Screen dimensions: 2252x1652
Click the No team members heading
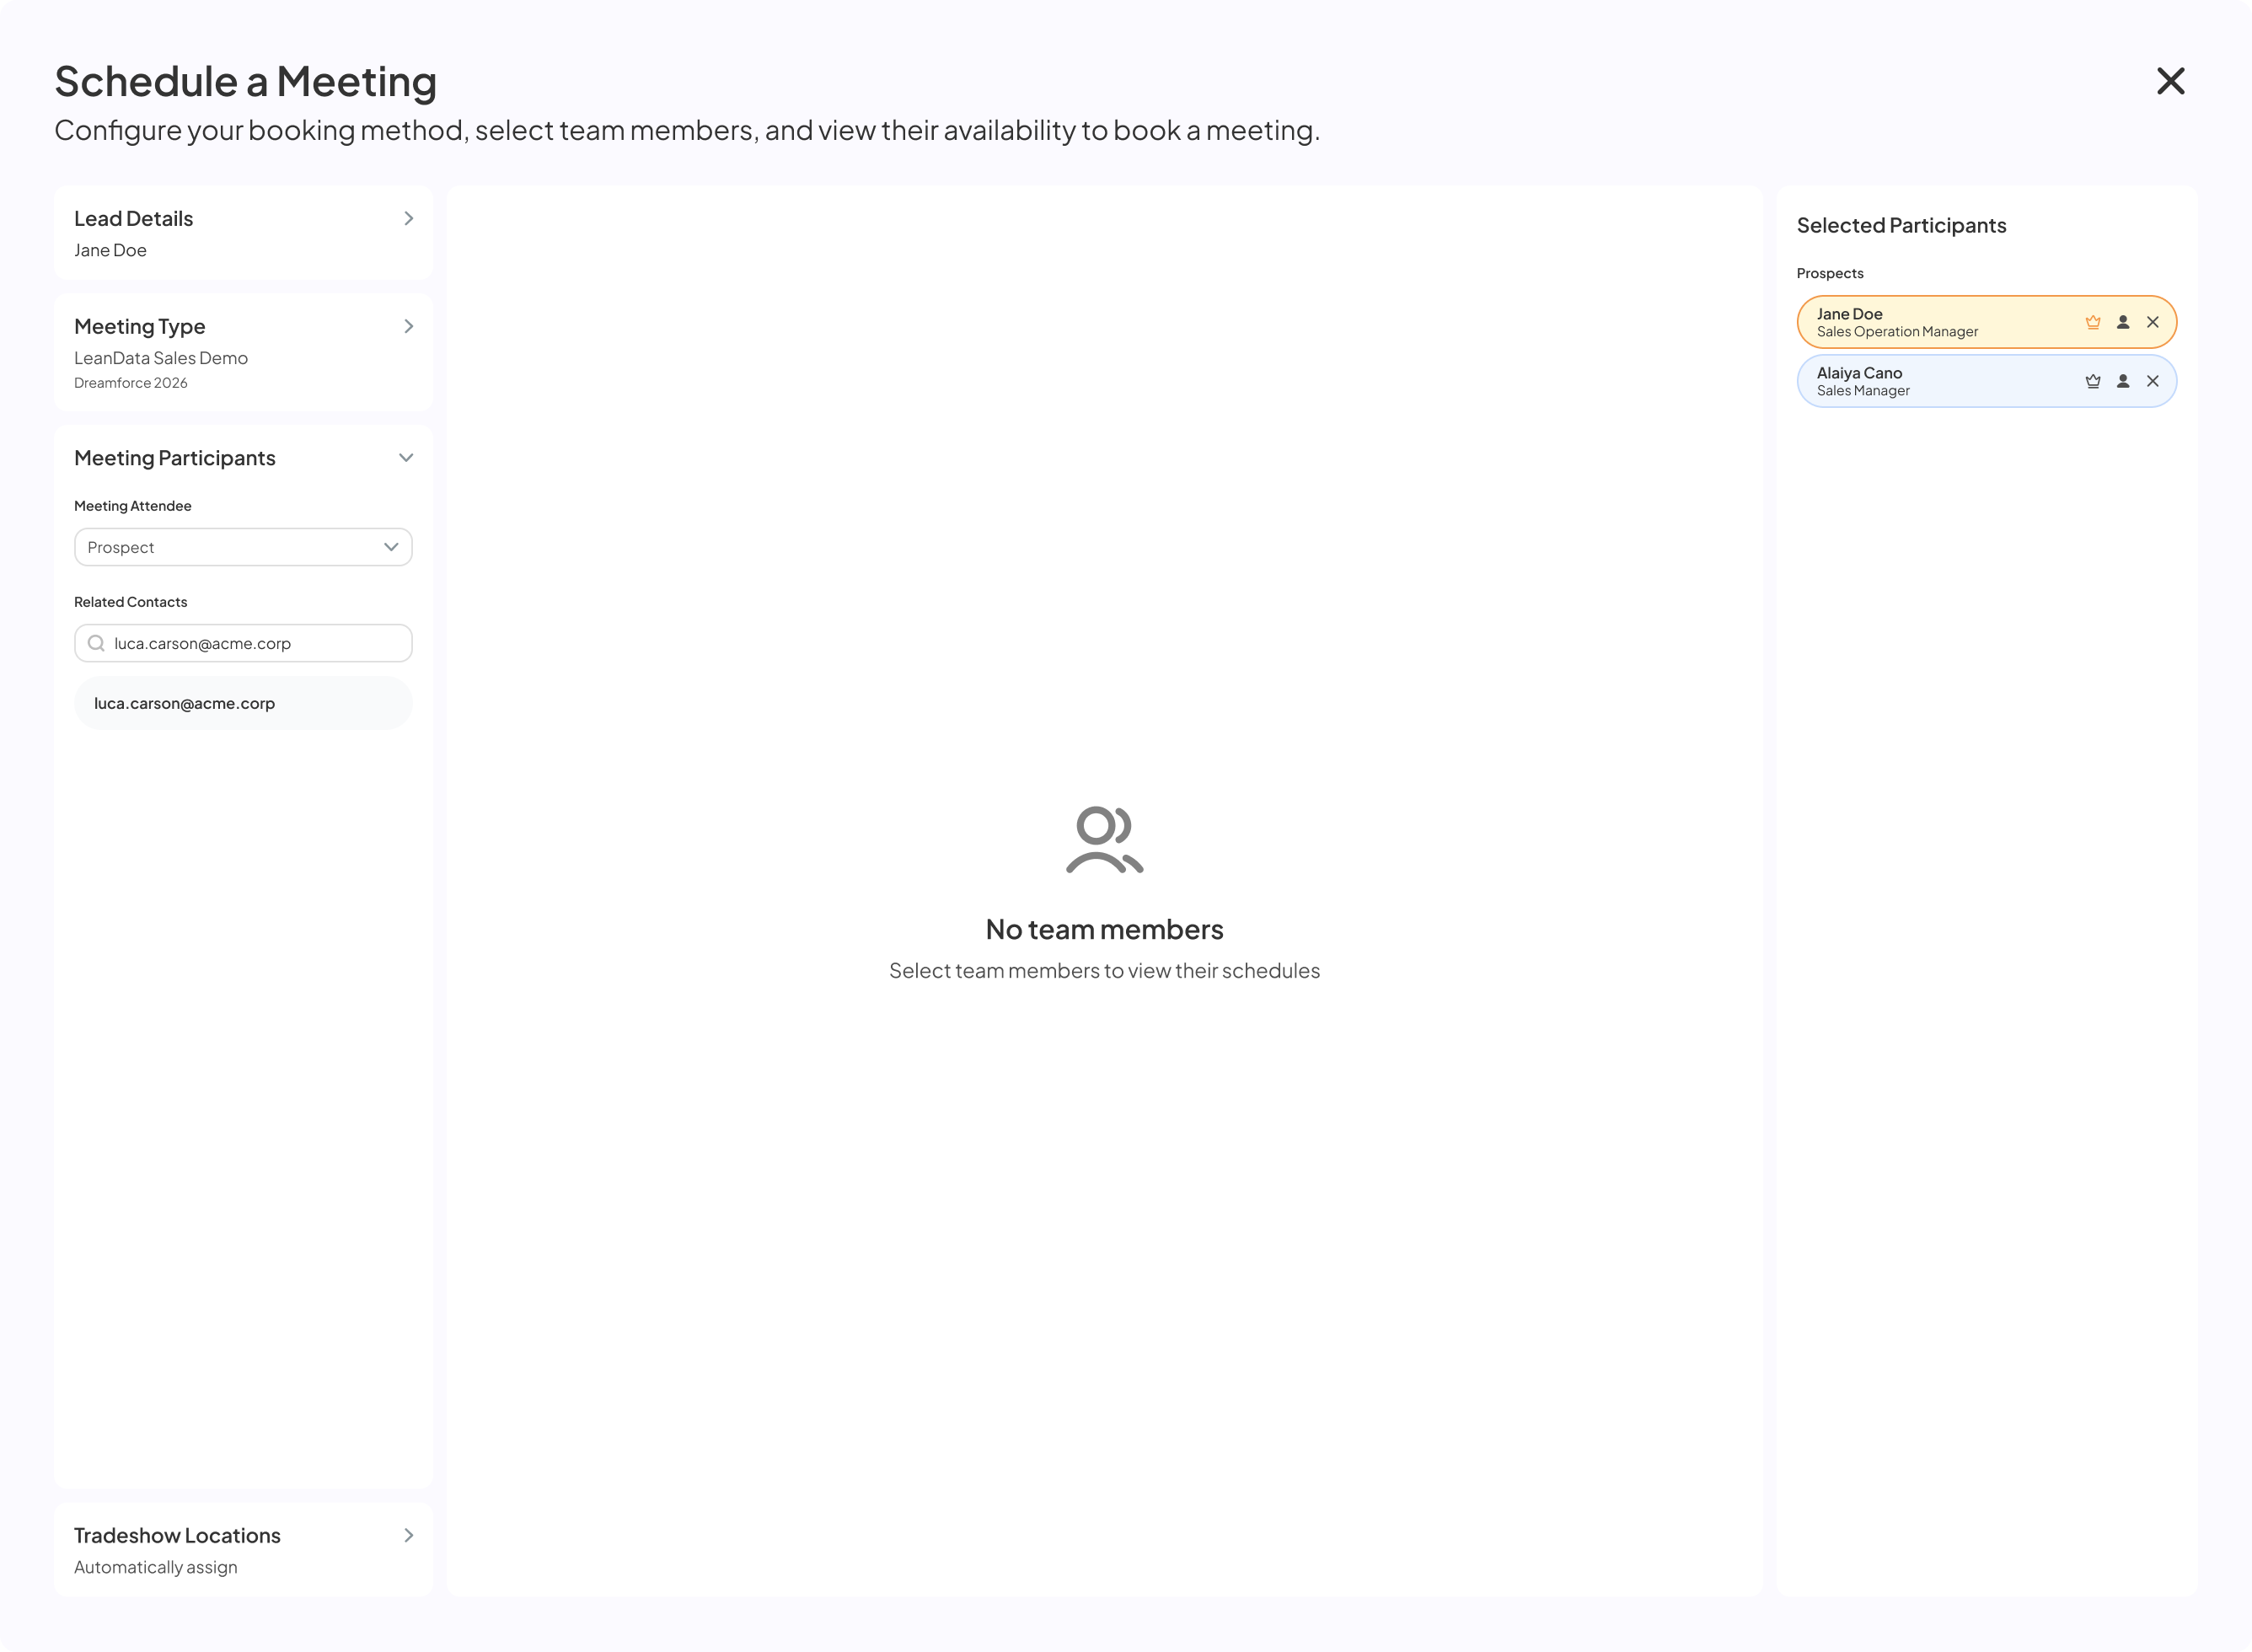click(1104, 929)
